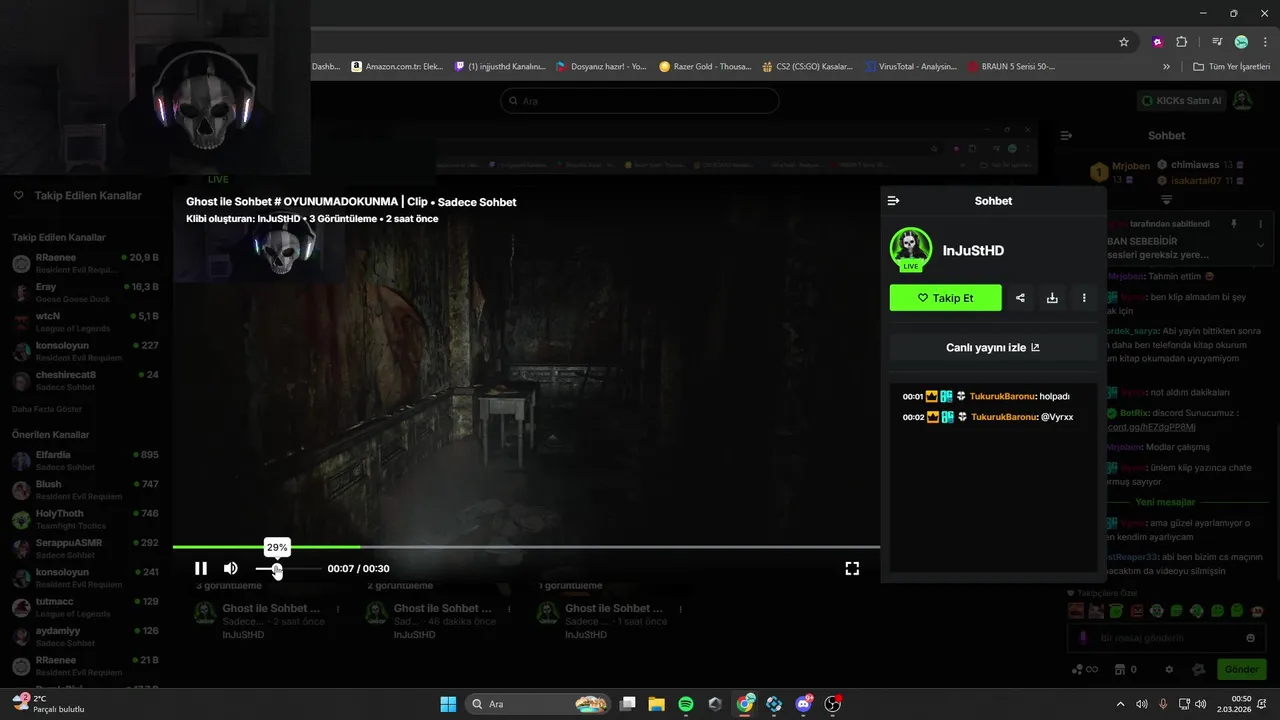Show the hidden bookmarks with the double chevron
The image size is (1280, 720).
pyautogui.click(x=1166, y=67)
